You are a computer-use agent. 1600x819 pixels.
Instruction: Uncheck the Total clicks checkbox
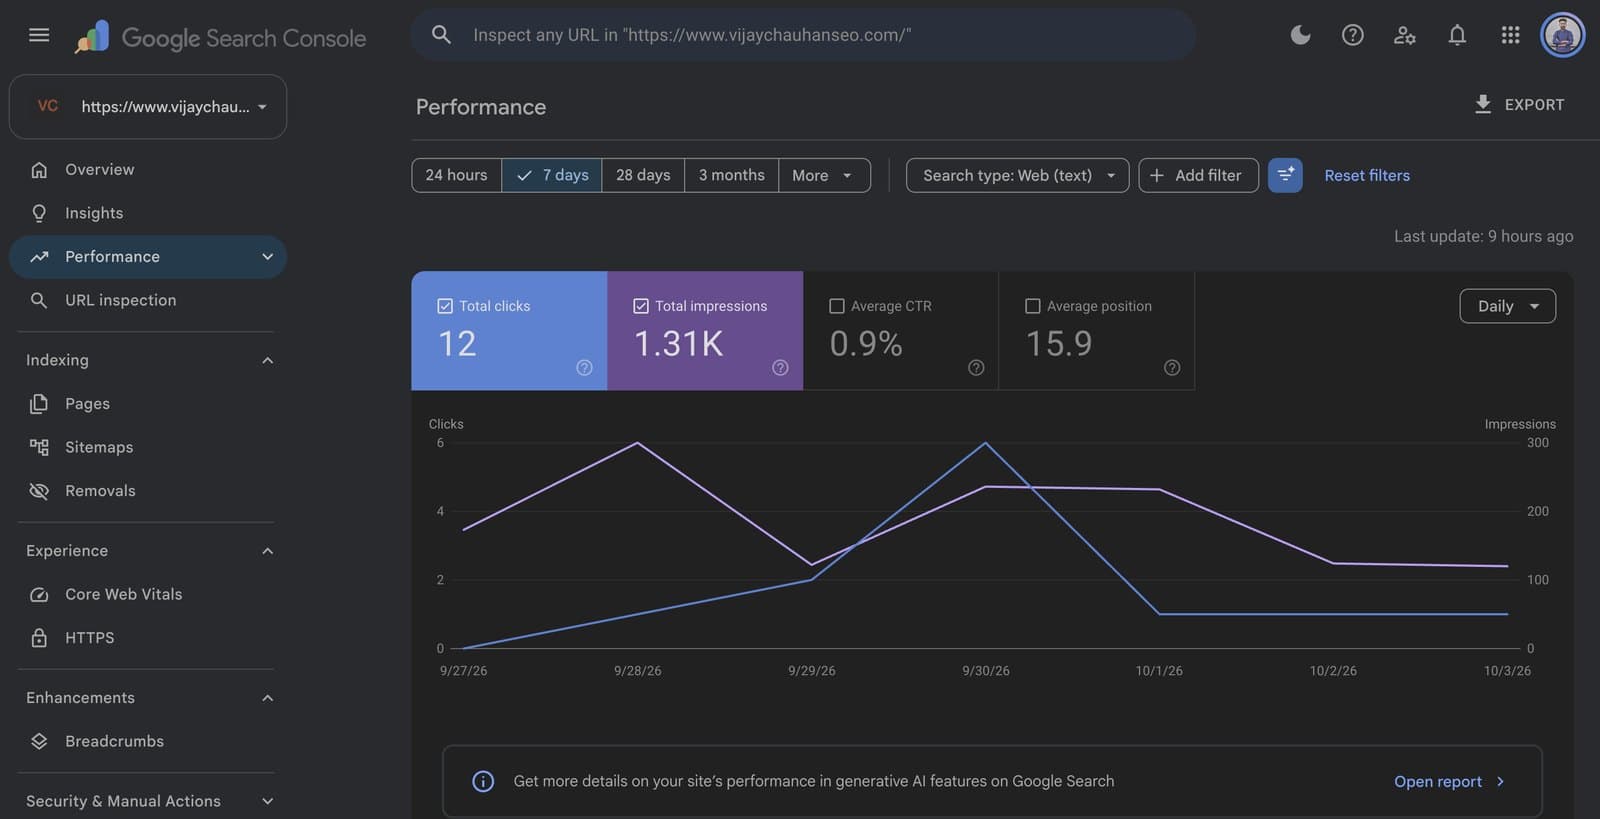(x=445, y=306)
